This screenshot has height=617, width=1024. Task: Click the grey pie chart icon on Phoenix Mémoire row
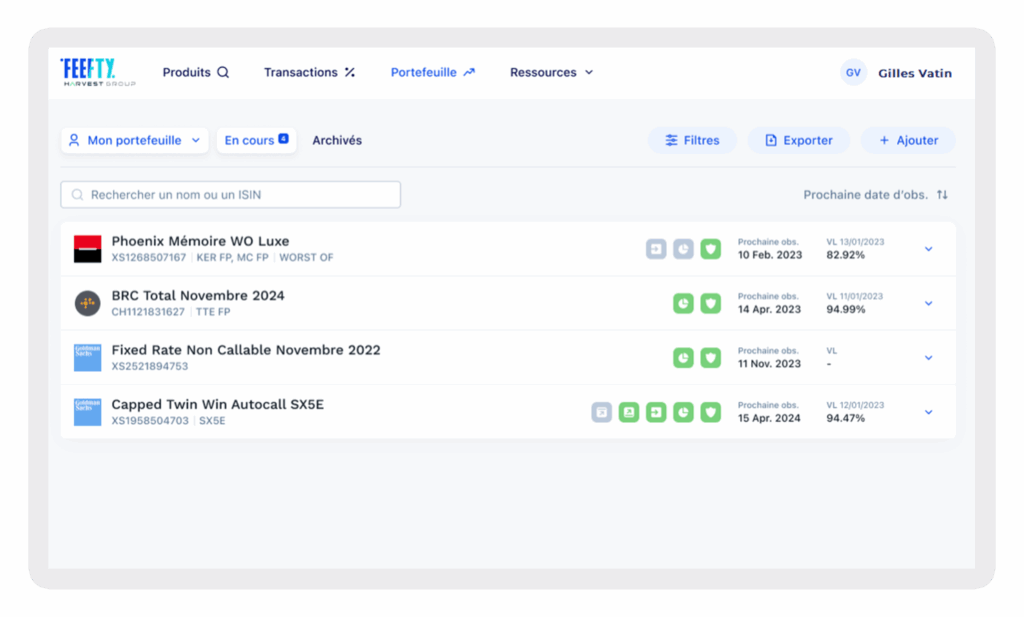coord(683,249)
